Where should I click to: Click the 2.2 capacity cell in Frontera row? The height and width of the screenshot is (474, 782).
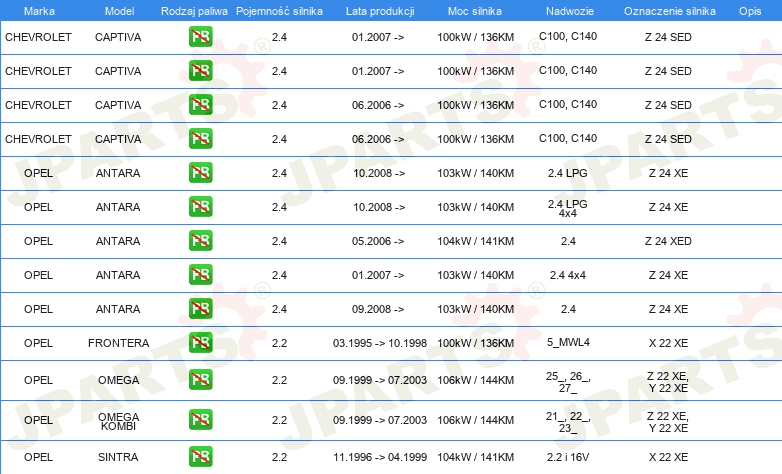pos(279,343)
